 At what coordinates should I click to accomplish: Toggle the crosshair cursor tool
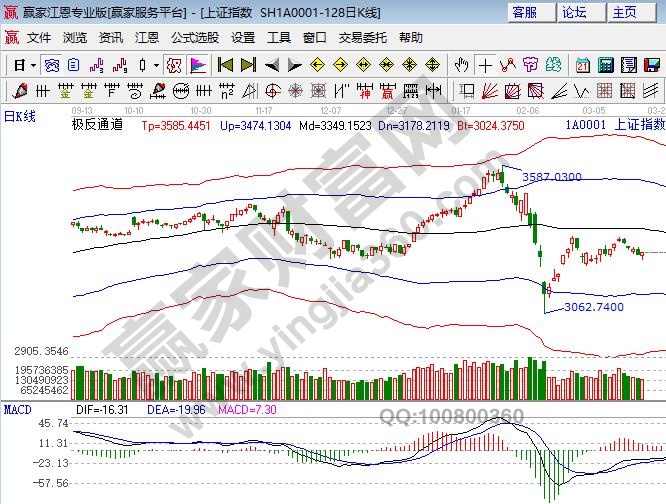point(485,65)
